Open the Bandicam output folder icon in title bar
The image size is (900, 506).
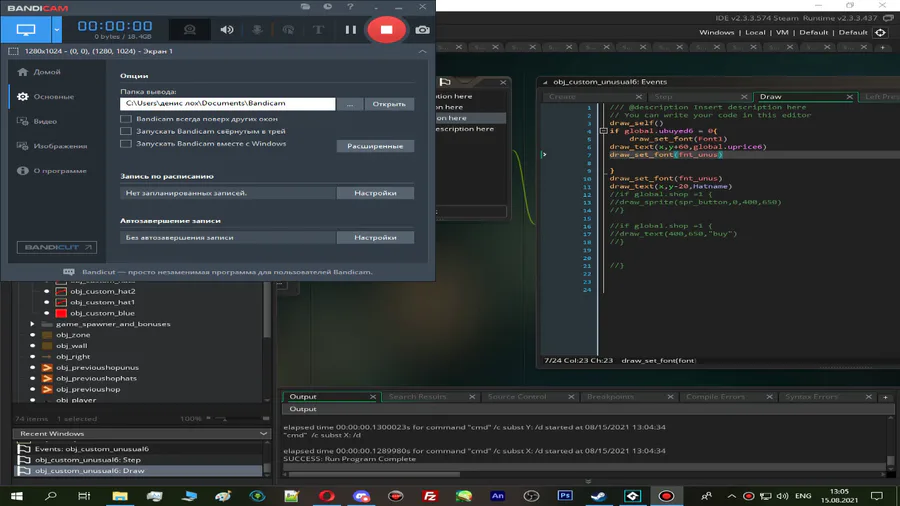pyautogui.click(x=305, y=7)
